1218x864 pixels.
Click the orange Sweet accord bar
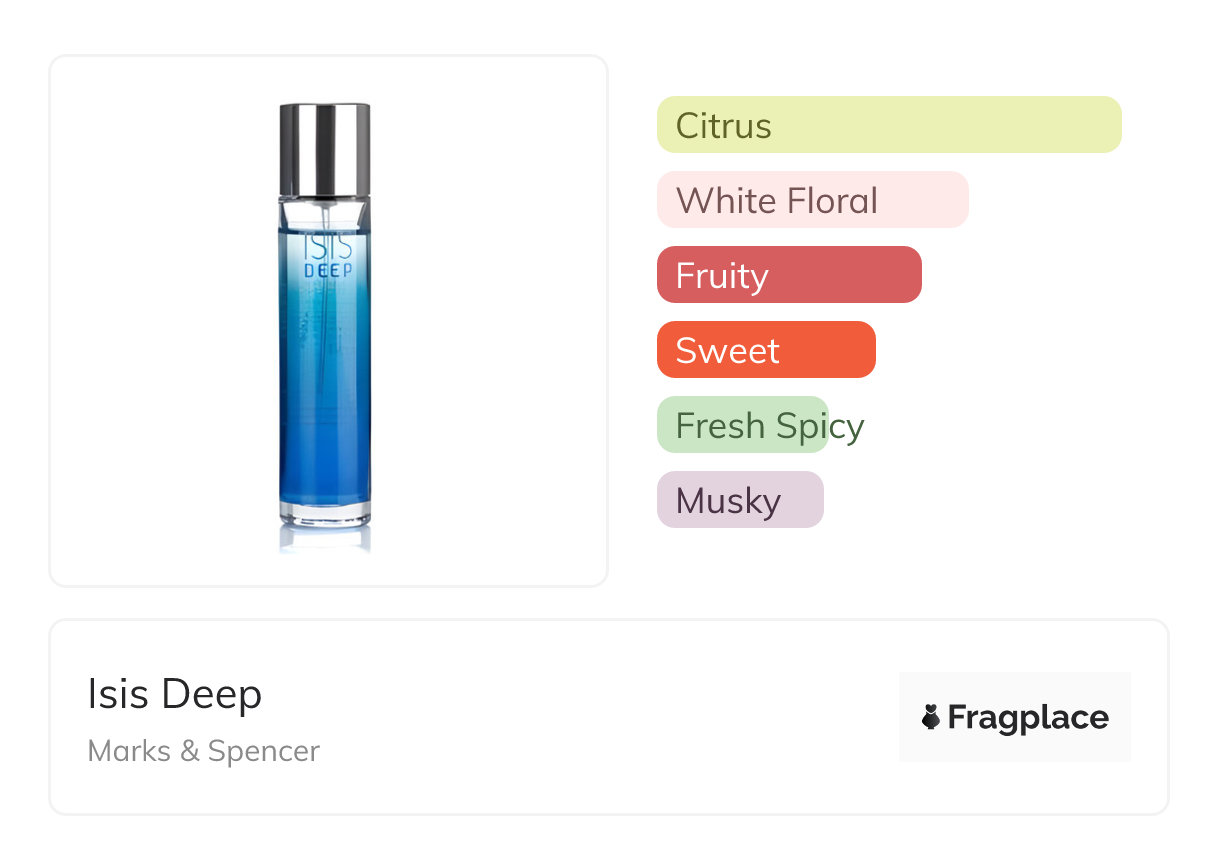[x=765, y=350]
